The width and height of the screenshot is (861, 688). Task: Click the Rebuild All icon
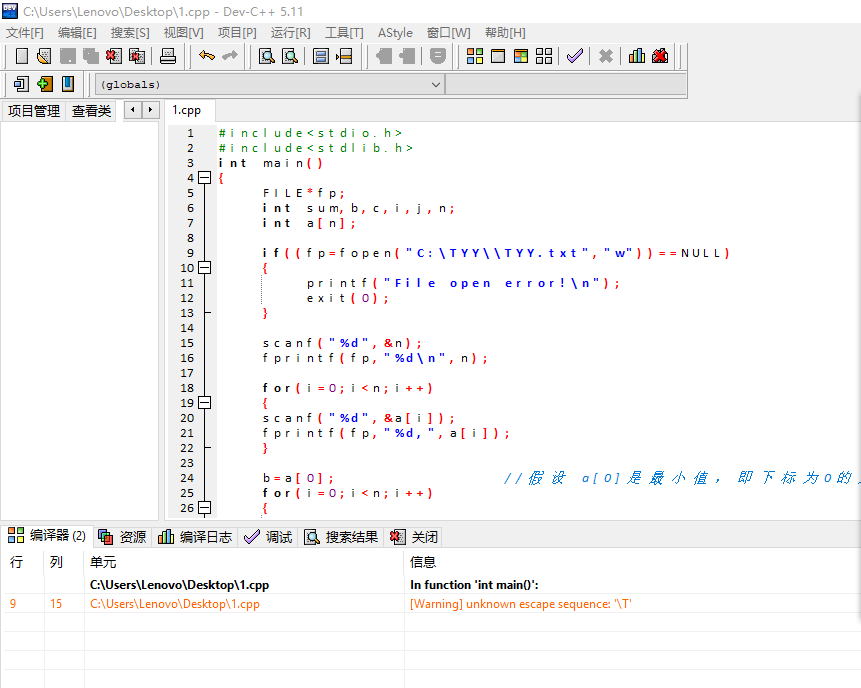coord(544,56)
